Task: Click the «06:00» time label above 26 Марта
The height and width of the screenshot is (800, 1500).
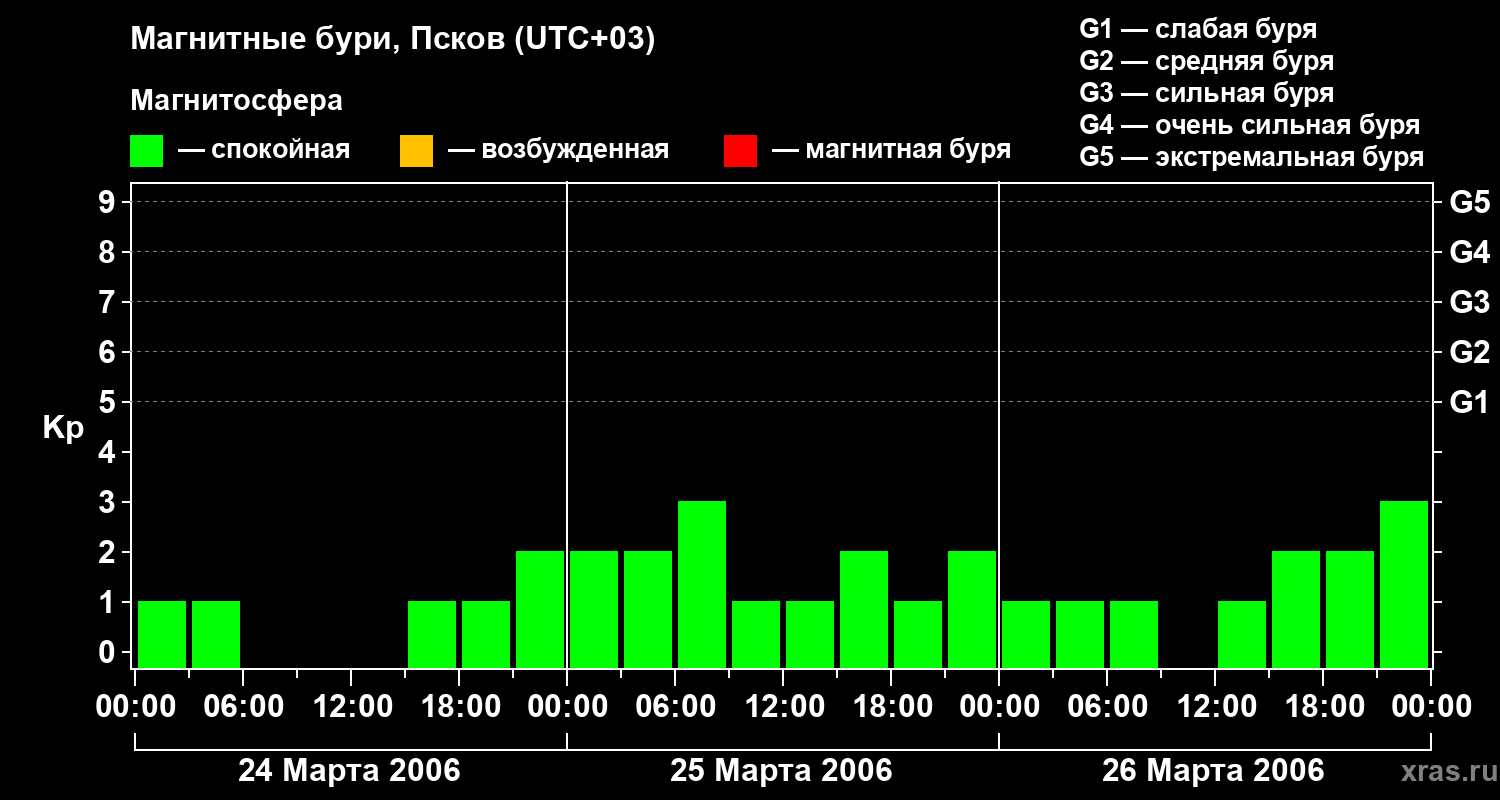Action: point(1107,706)
